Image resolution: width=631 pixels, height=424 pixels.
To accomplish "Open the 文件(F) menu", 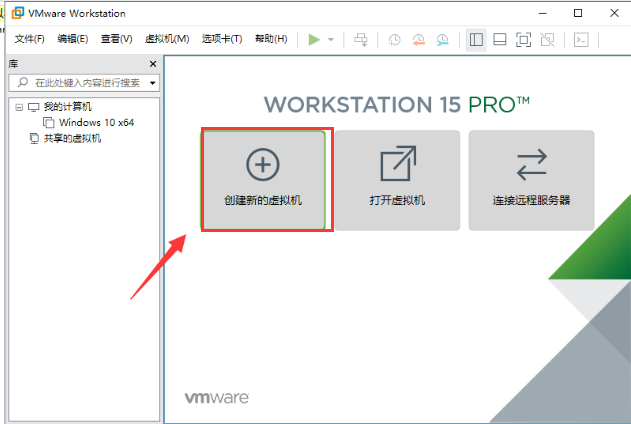I will pos(29,39).
